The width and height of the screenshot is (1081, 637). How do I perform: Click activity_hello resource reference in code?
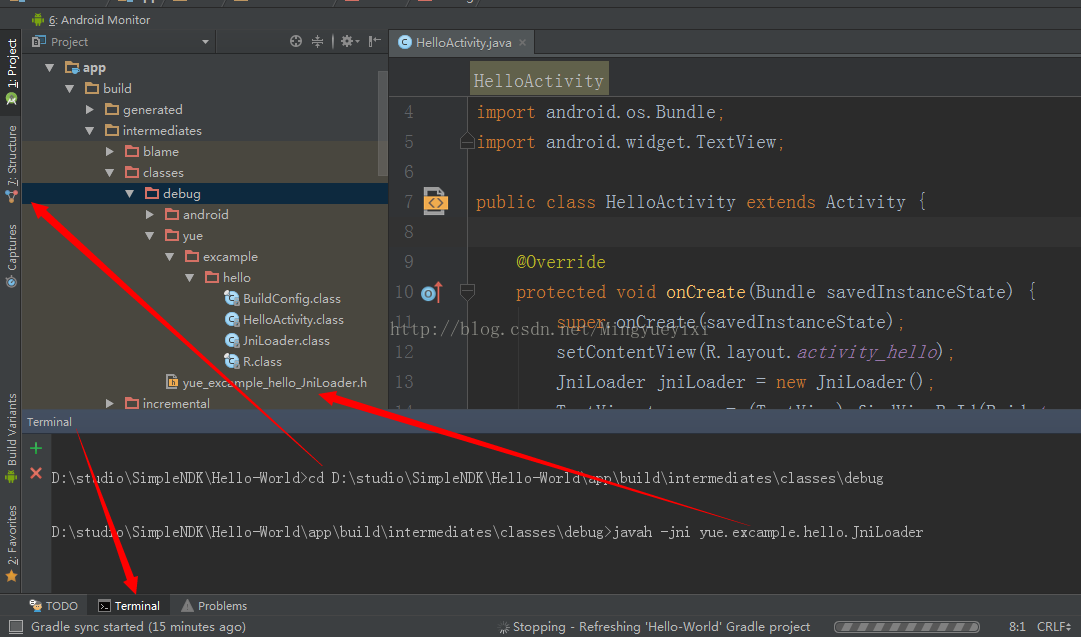(869, 352)
